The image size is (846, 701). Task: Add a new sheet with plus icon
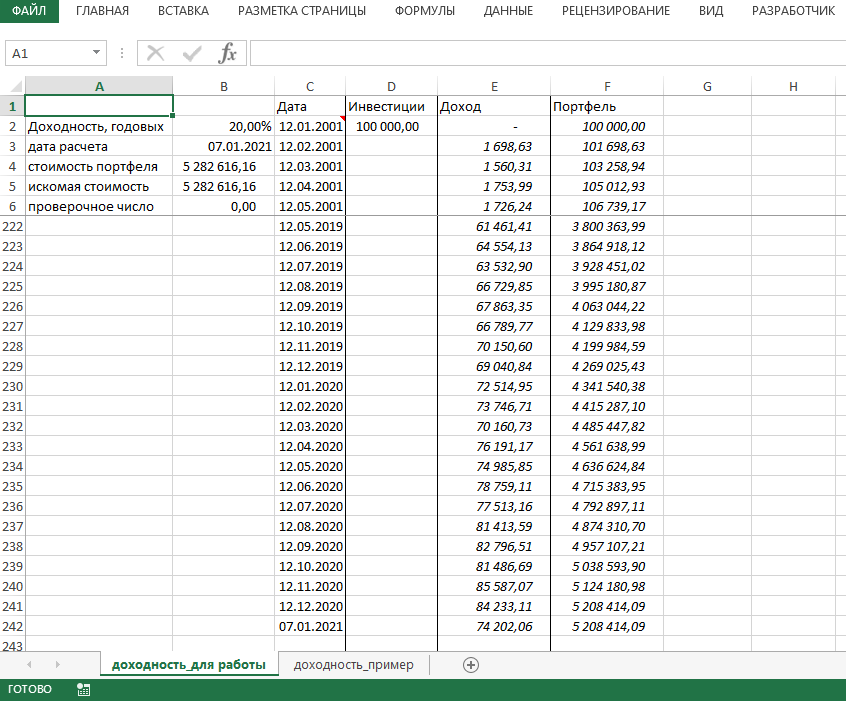(470, 665)
